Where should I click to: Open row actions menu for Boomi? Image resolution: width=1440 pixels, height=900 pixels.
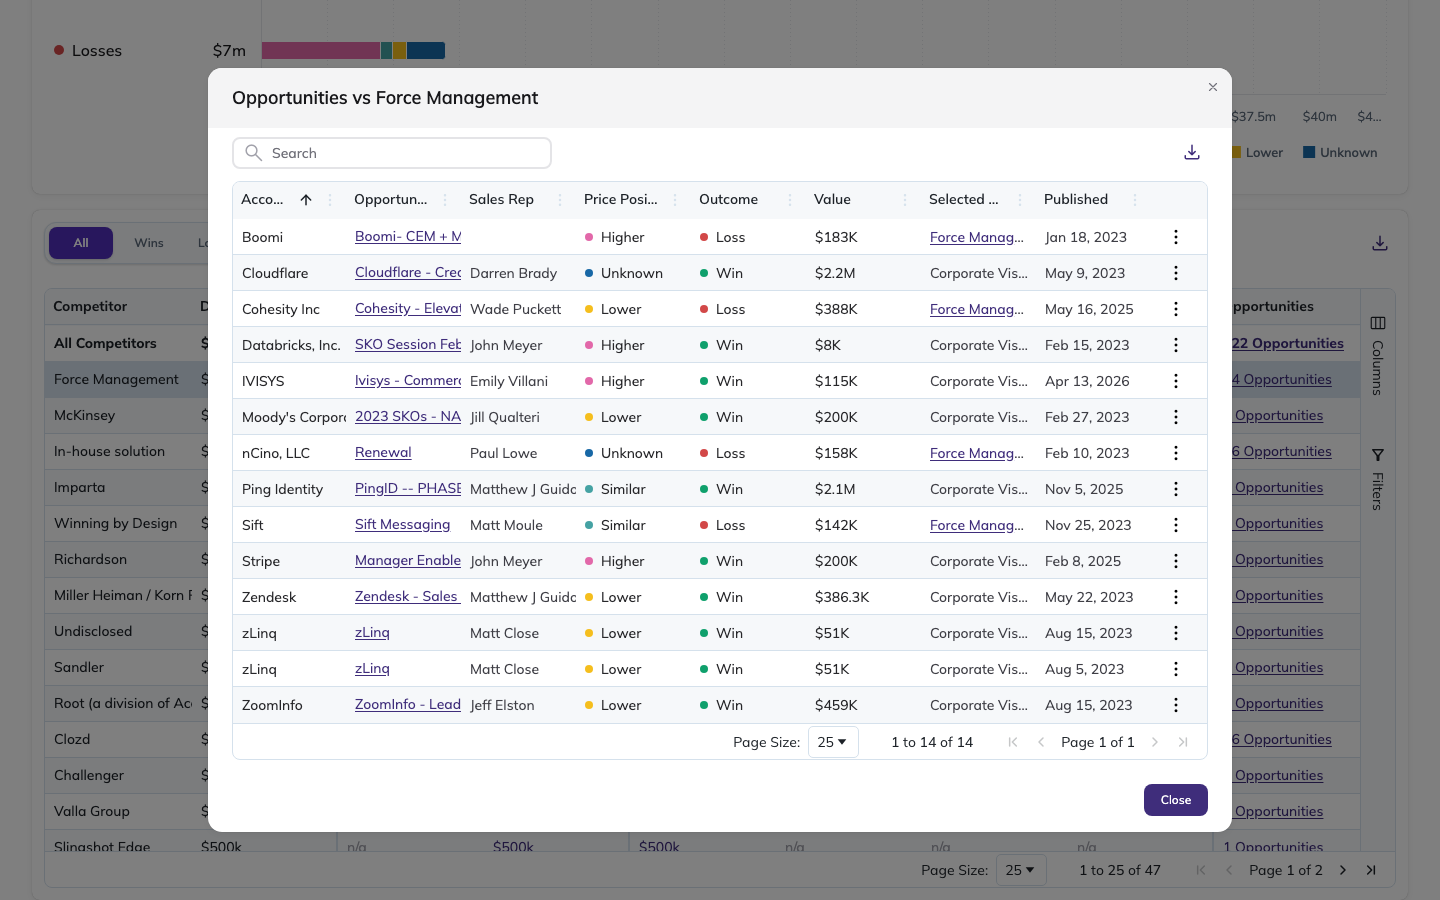click(x=1176, y=237)
